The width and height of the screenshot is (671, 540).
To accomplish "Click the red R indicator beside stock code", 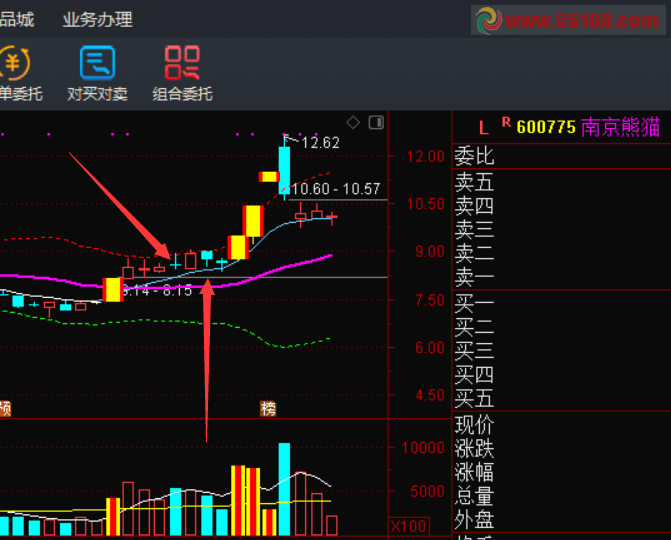I will [x=506, y=123].
